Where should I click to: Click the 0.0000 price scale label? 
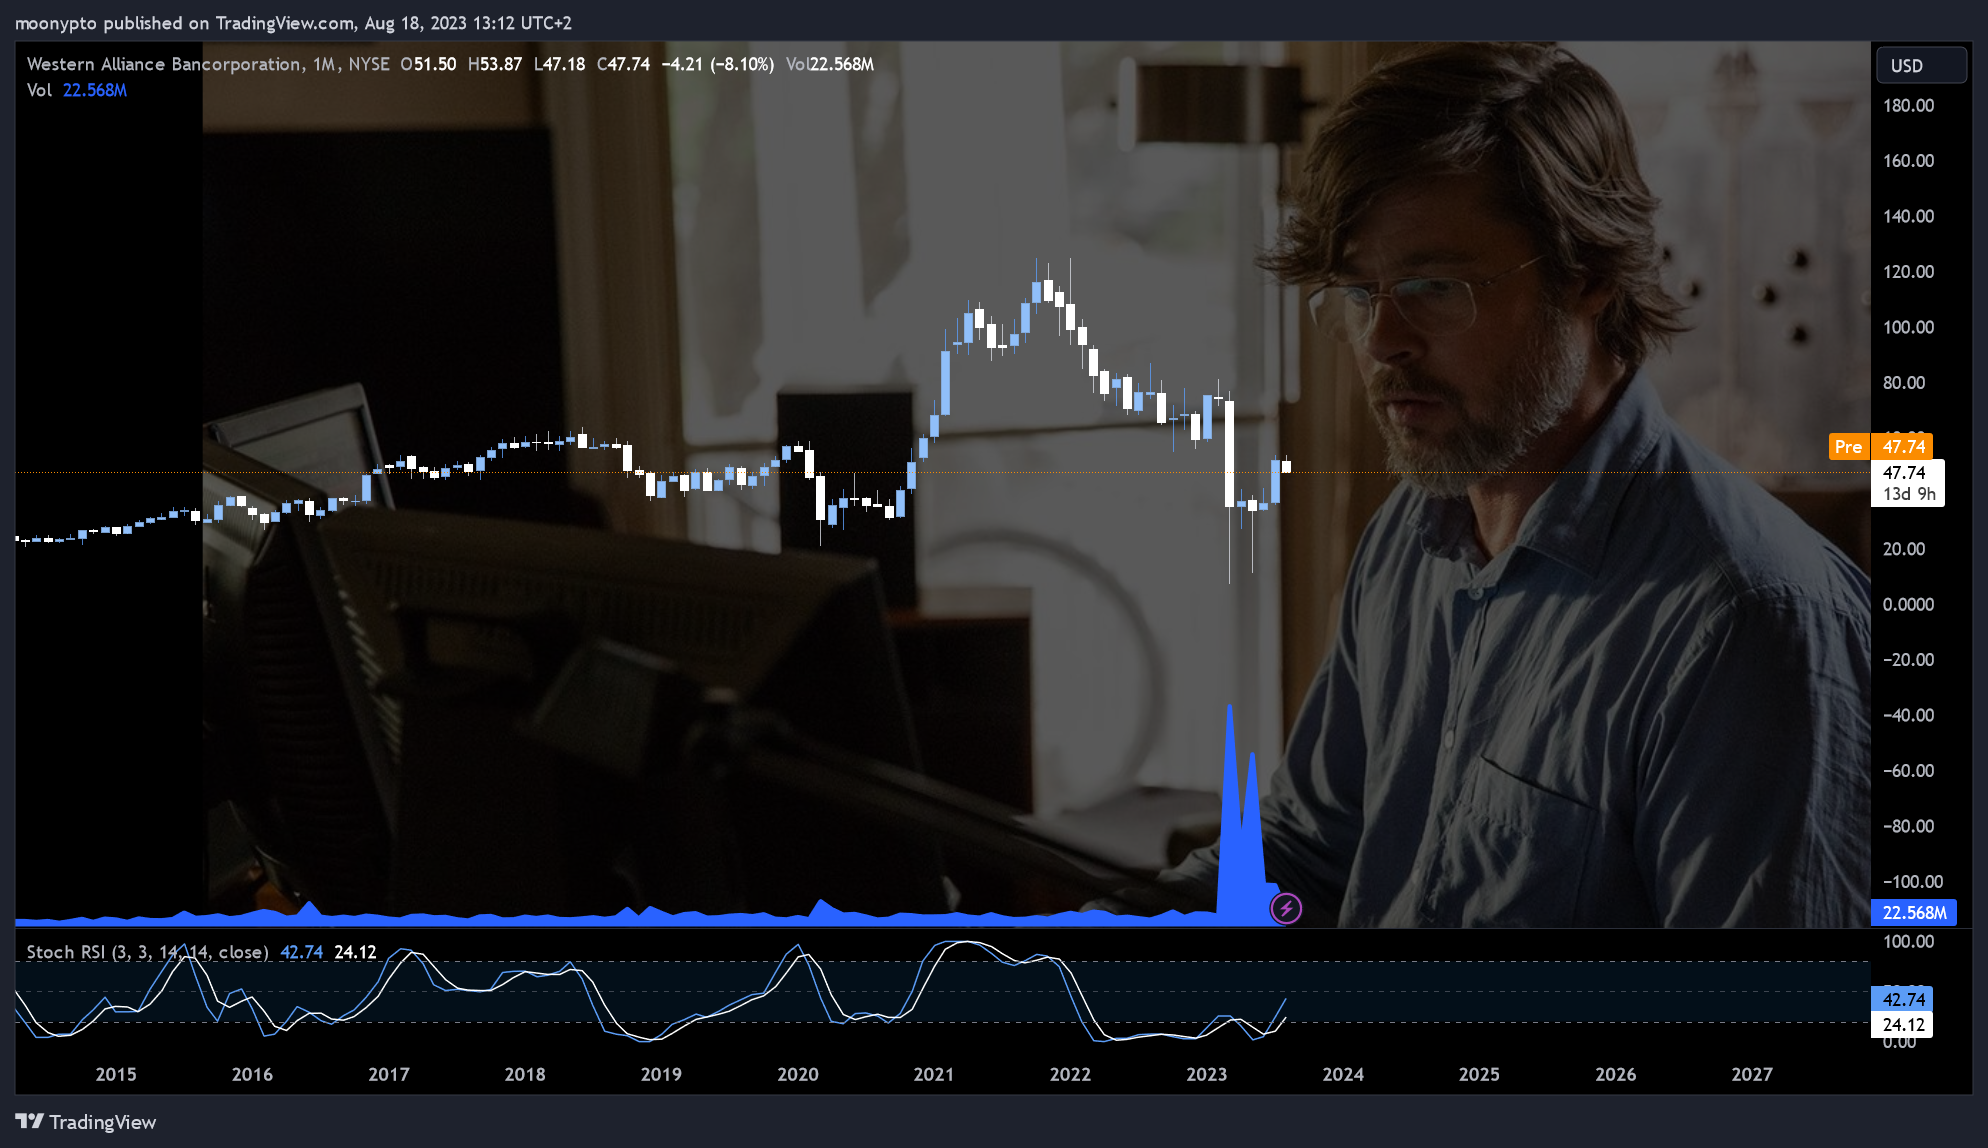[x=1909, y=604]
